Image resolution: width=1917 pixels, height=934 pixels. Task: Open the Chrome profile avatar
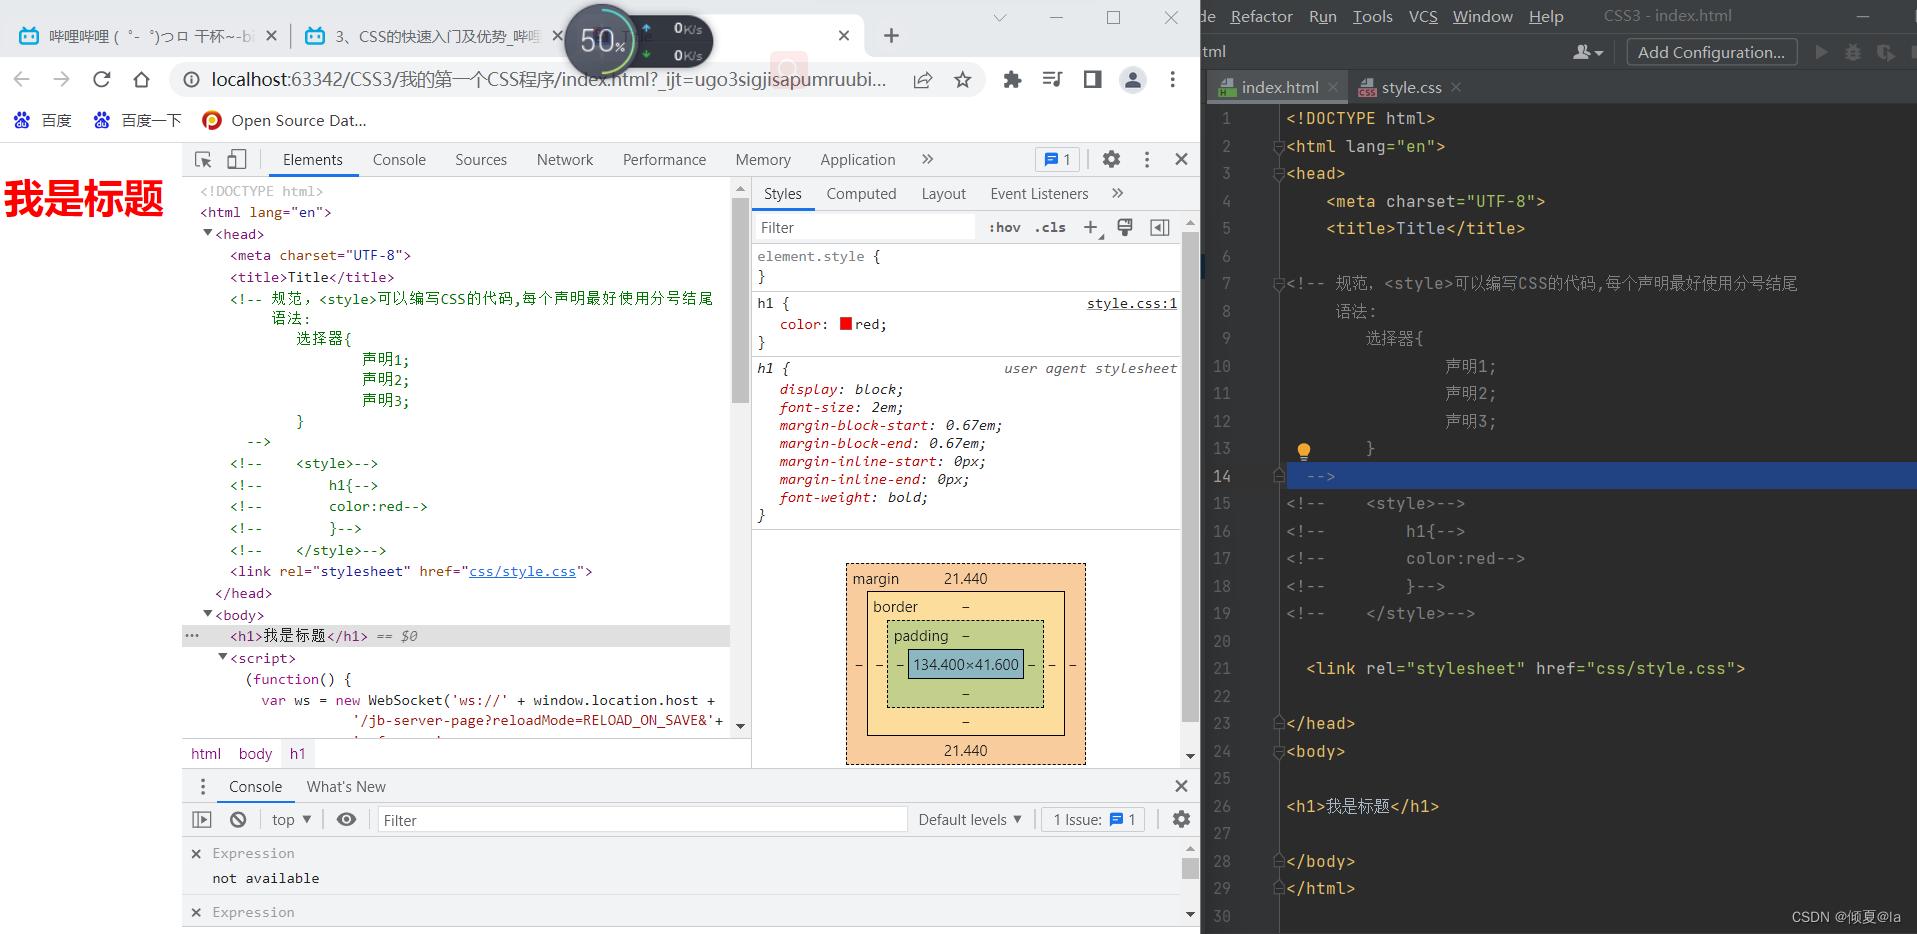click(x=1132, y=79)
